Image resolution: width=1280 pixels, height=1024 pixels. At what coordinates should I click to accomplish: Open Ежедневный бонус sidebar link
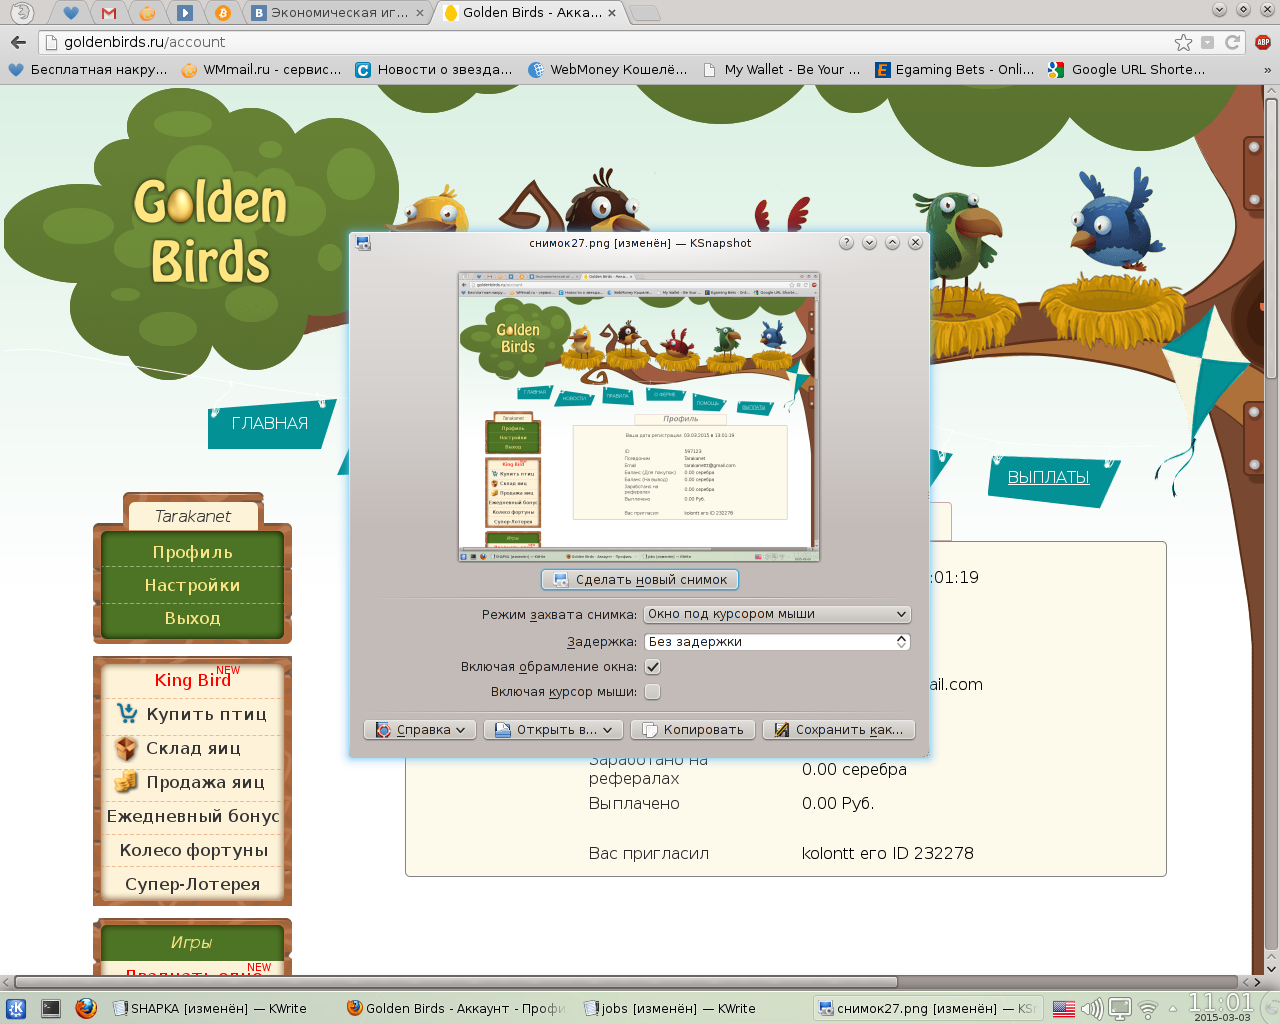(x=193, y=816)
